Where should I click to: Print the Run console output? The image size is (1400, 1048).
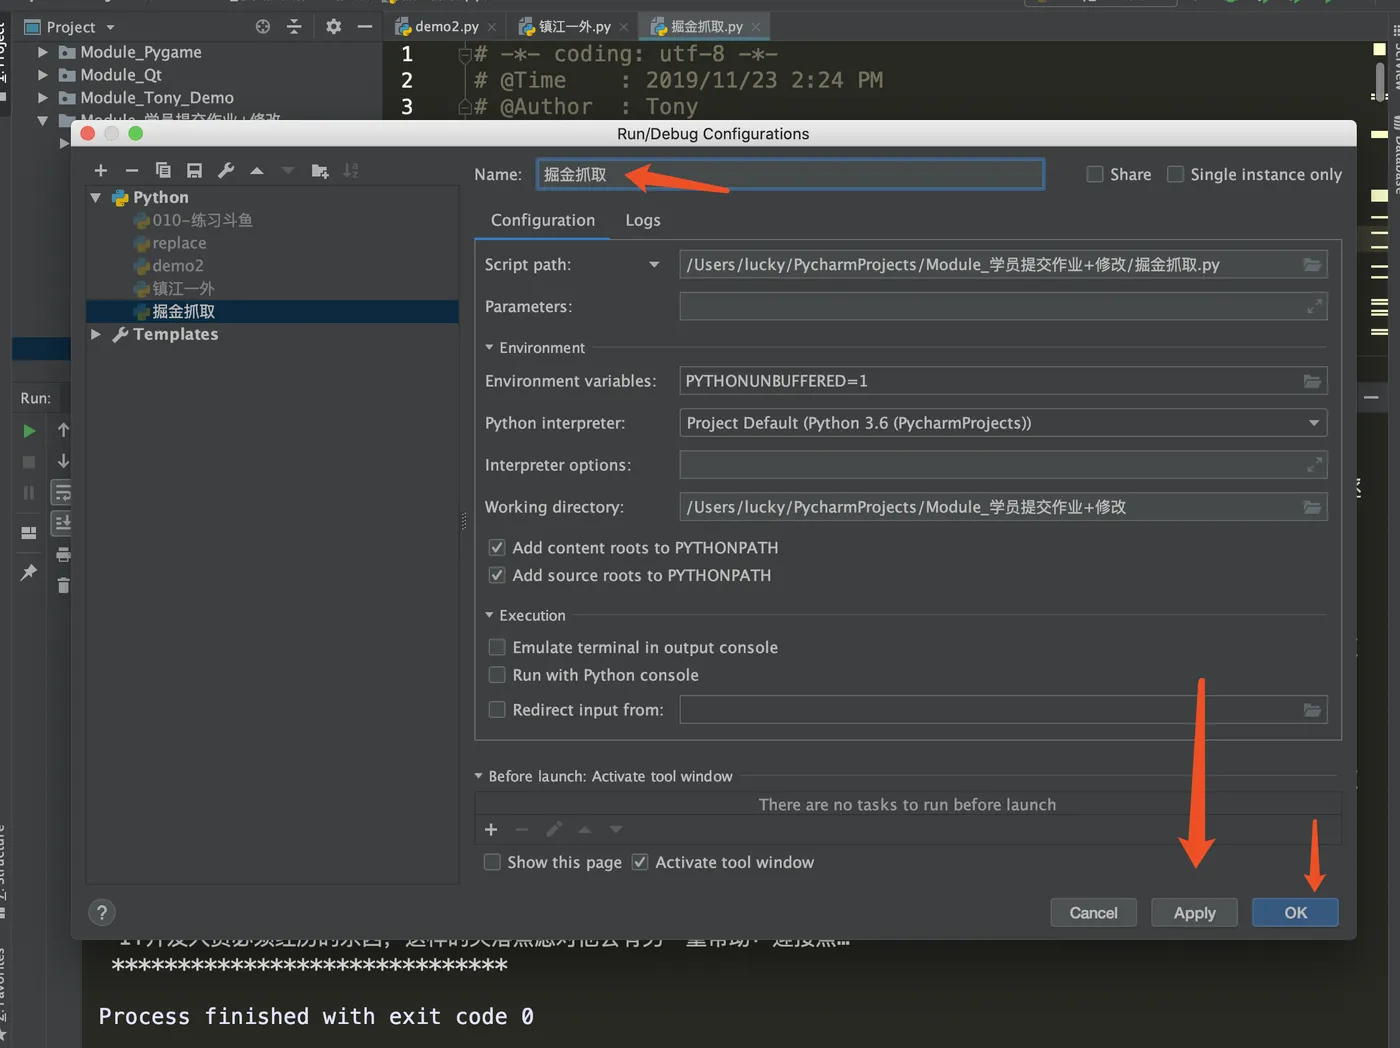point(63,554)
